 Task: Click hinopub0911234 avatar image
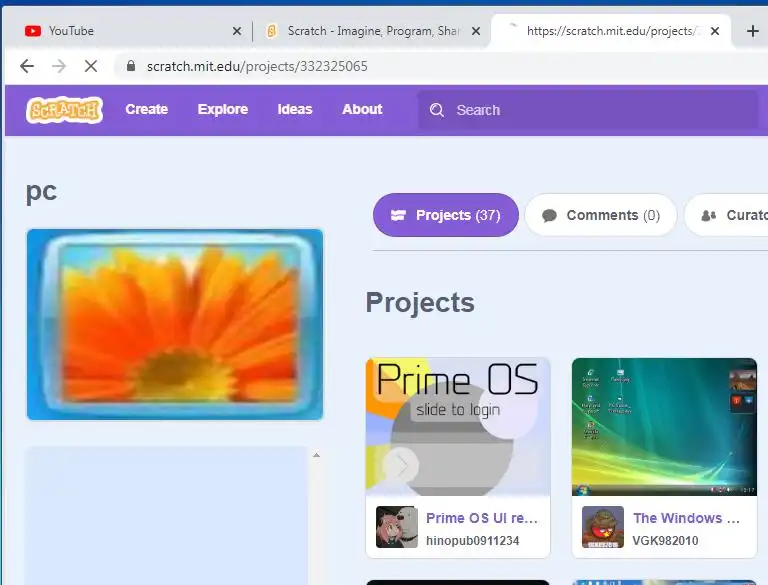click(x=397, y=527)
